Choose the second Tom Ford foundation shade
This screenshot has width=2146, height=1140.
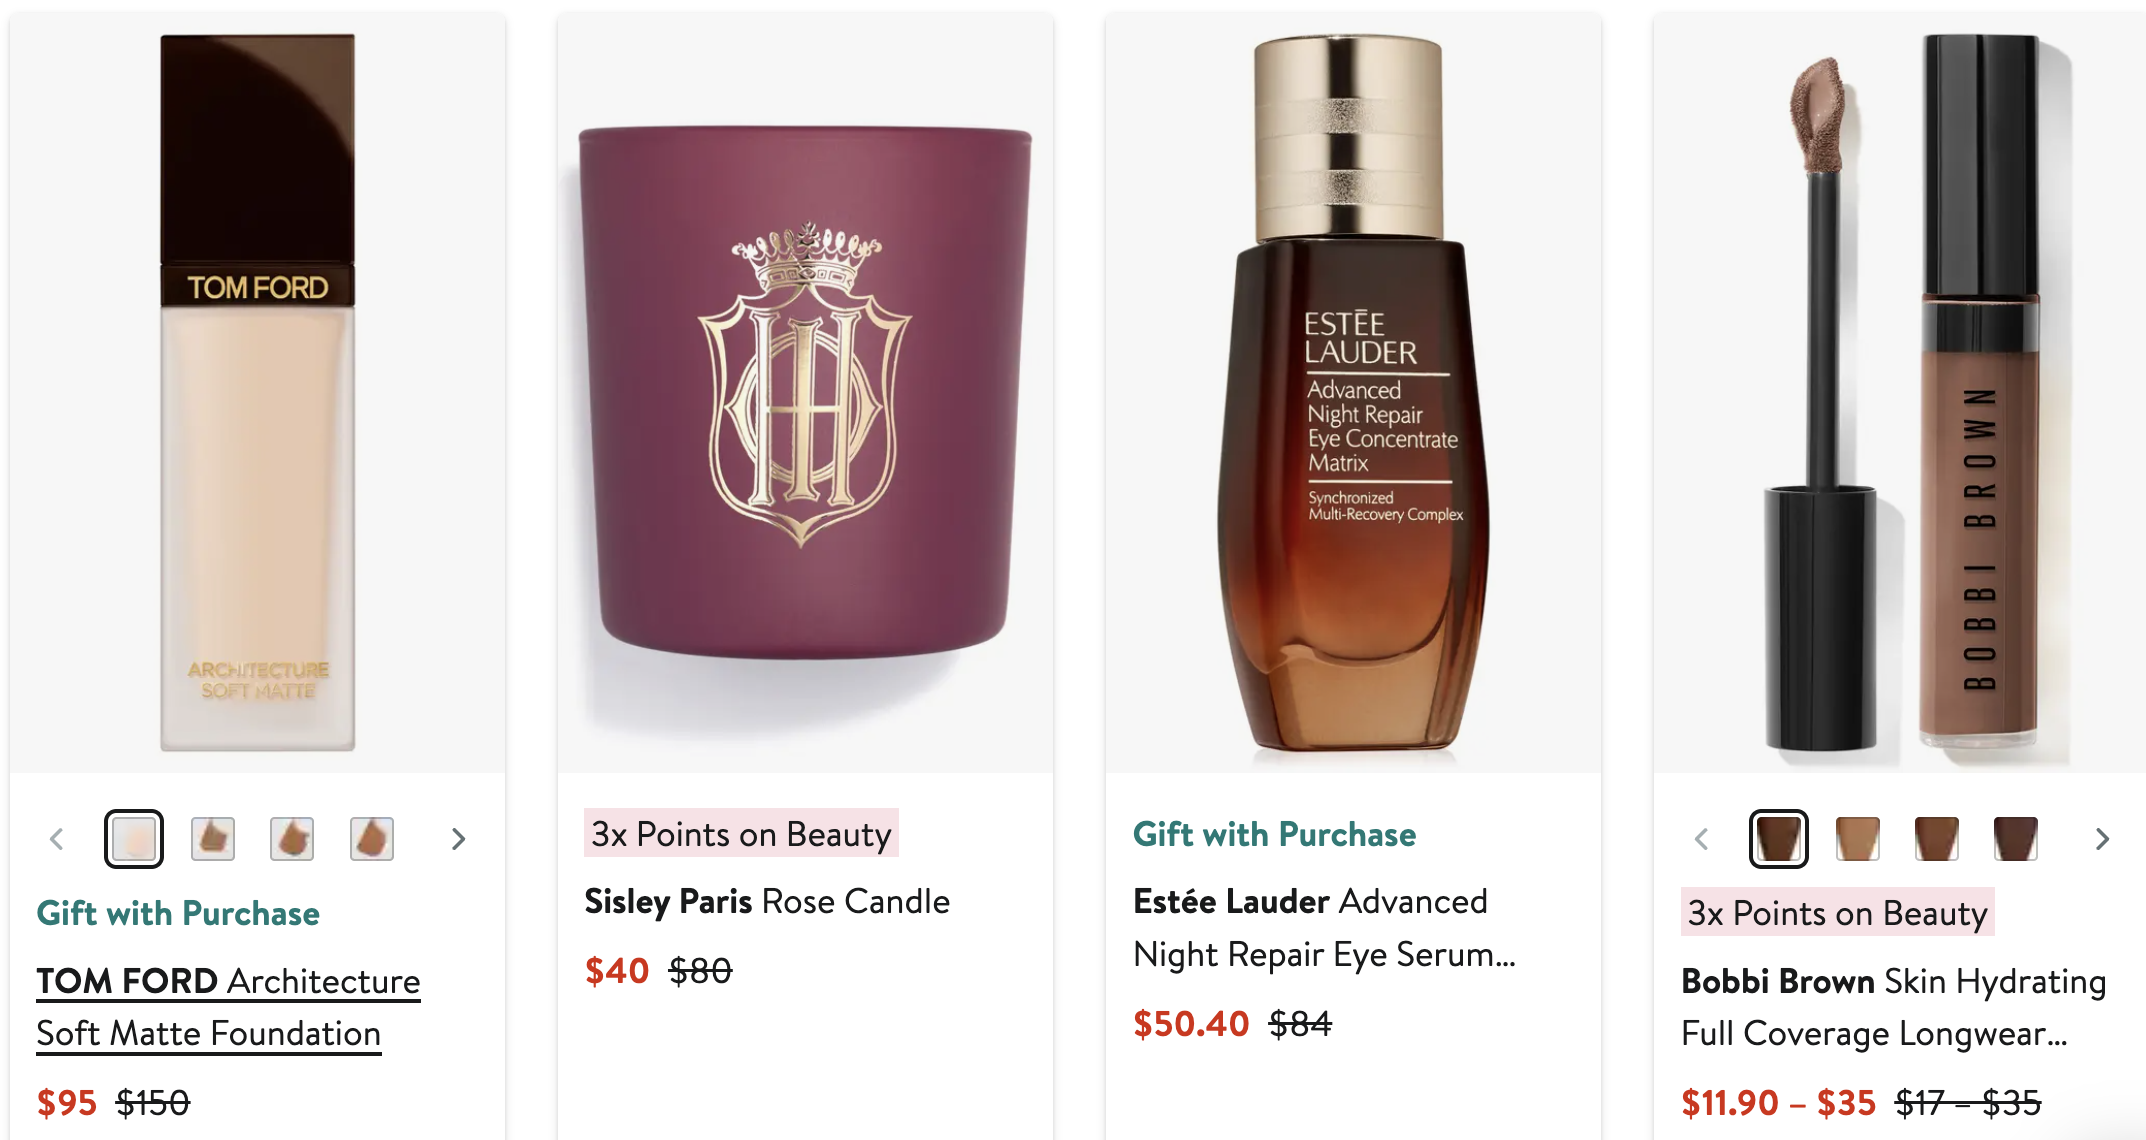213,839
